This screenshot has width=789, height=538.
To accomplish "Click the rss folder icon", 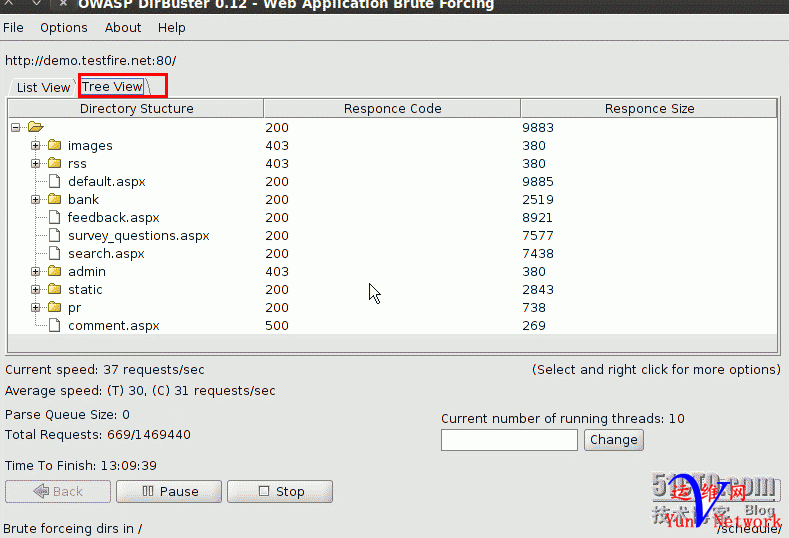I will click(54, 164).
